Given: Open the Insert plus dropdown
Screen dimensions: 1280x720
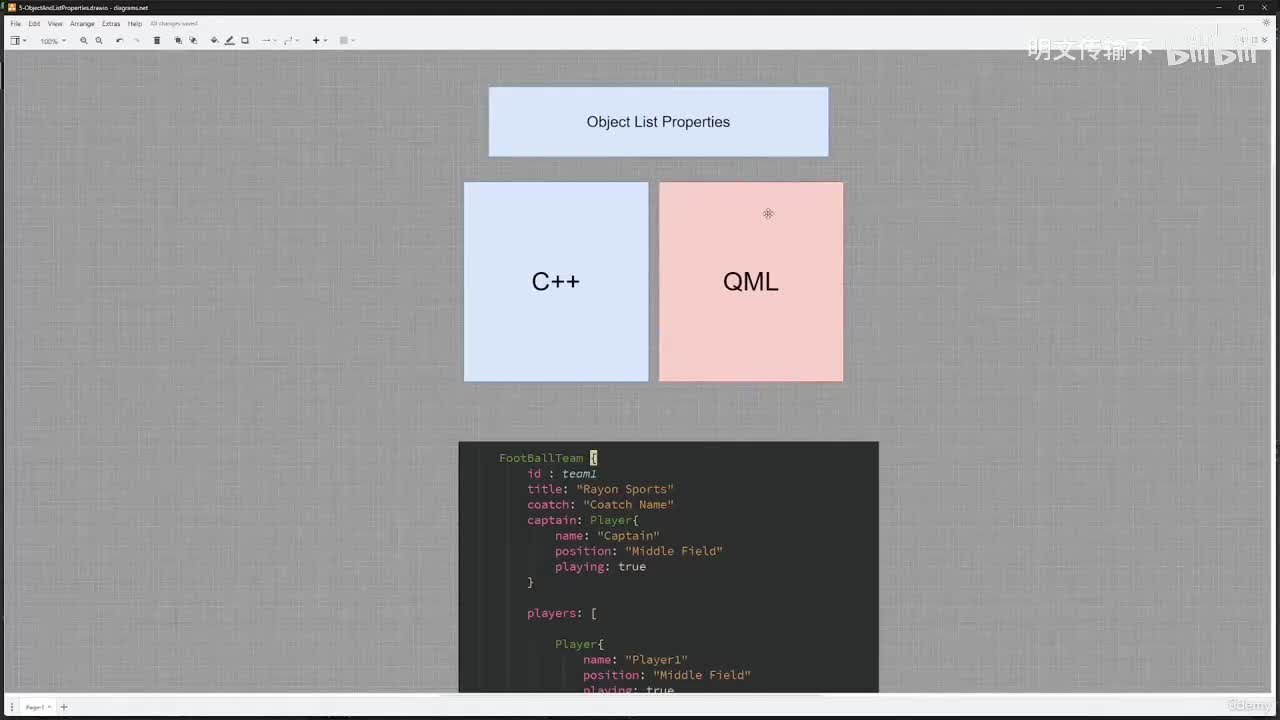Looking at the screenshot, I should [x=319, y=41].
